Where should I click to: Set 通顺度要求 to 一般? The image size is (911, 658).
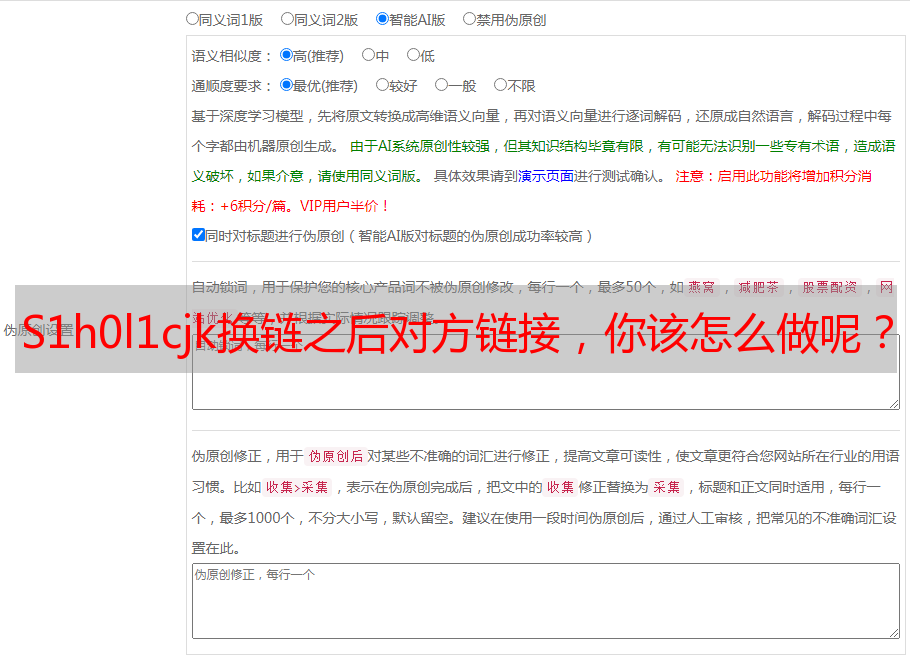coord(442,85)
